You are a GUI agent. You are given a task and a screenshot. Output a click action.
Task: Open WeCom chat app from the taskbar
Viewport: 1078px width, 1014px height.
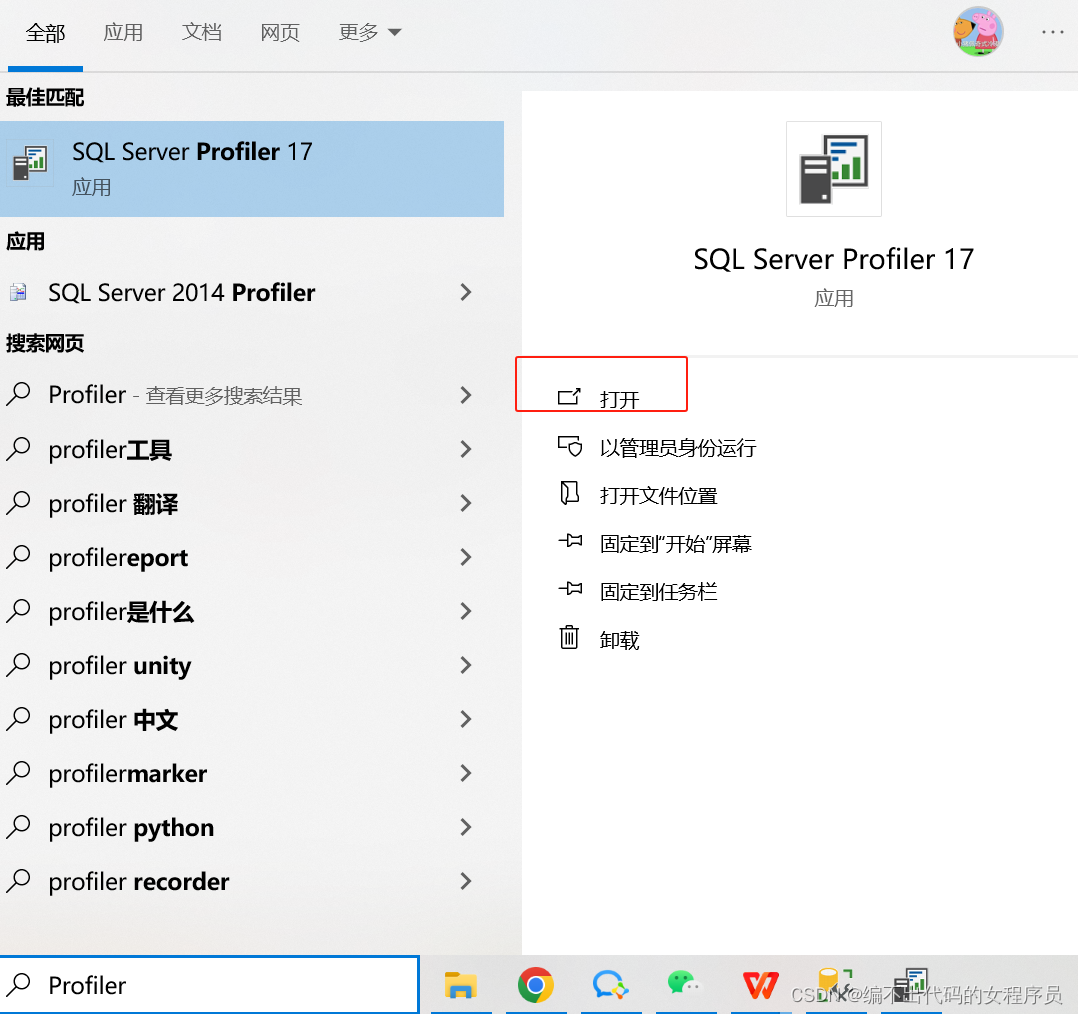pyautogui.click(x=610, y=985)
